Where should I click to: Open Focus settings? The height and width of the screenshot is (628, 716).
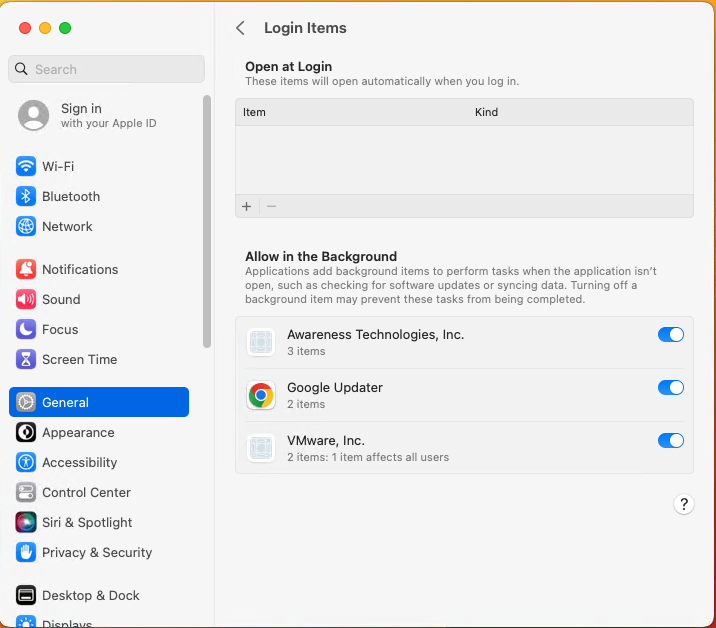coord(99,329)
